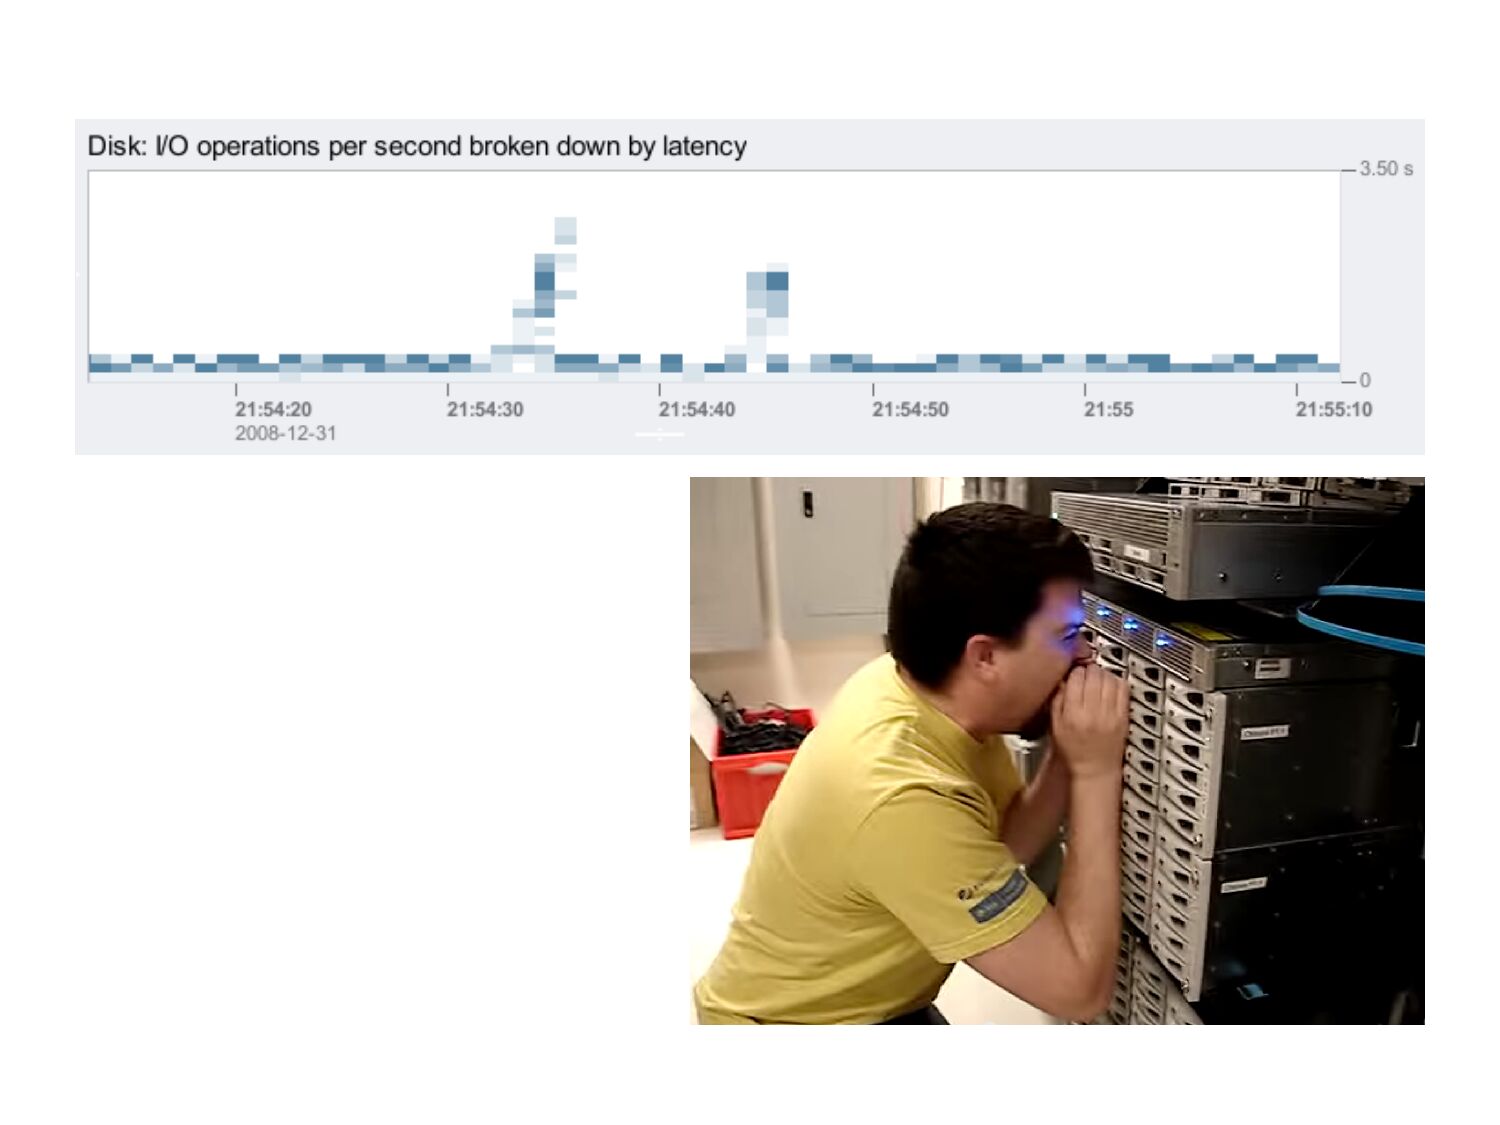Click the 0 latency axis minimum label
Screen dimensions: 1500x1125
click(1365, 380)
